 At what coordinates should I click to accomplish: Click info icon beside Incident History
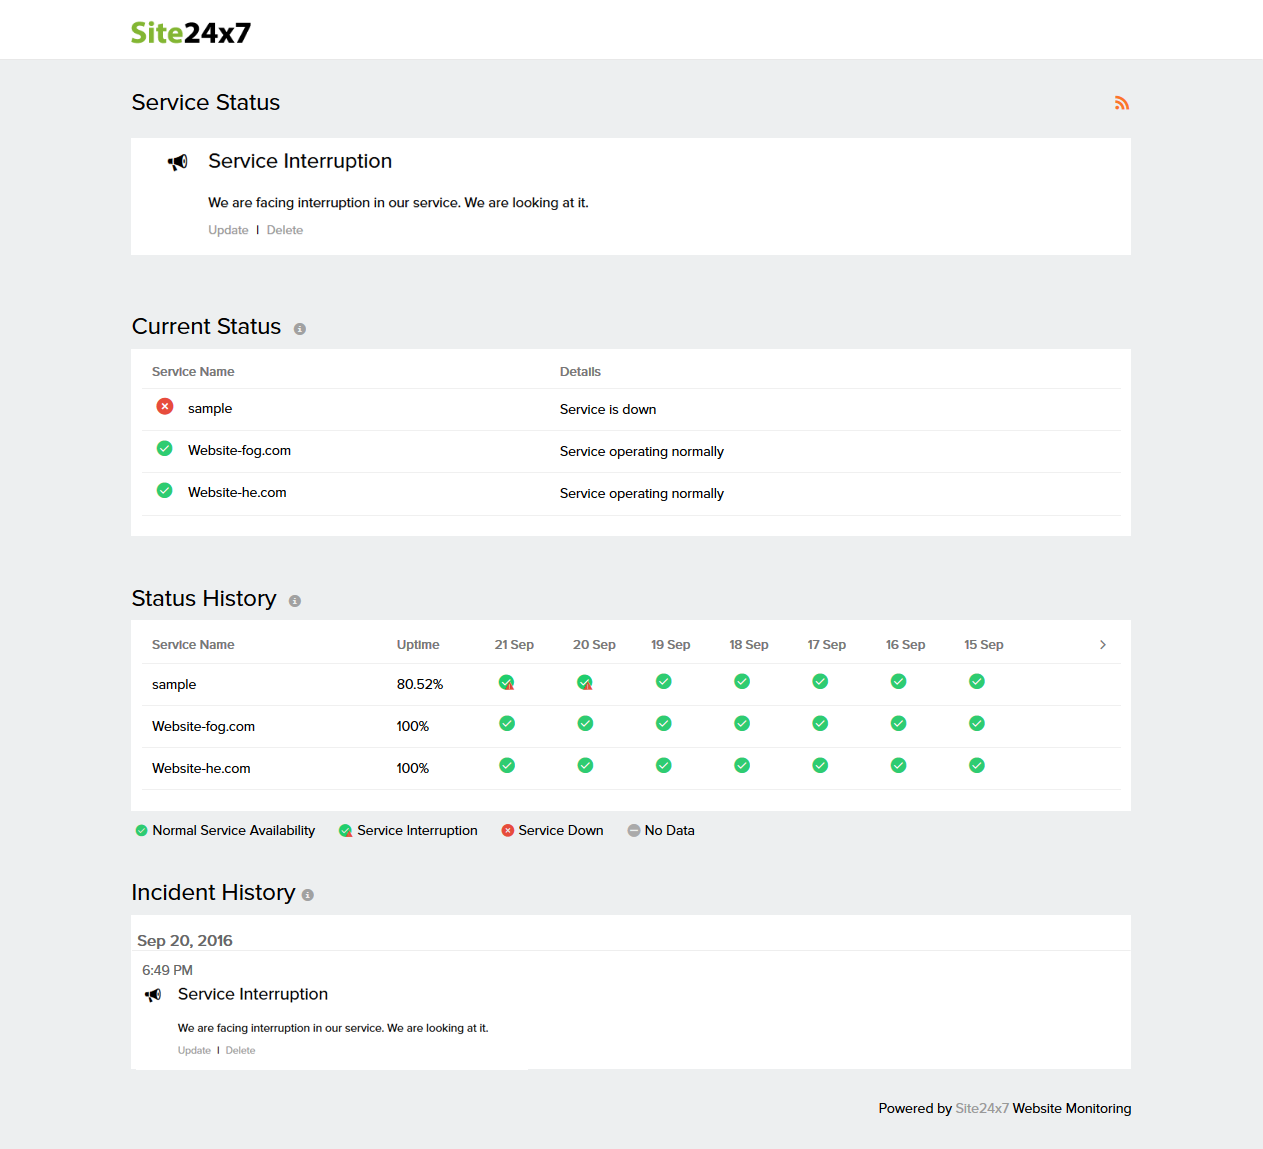point(308,895)
